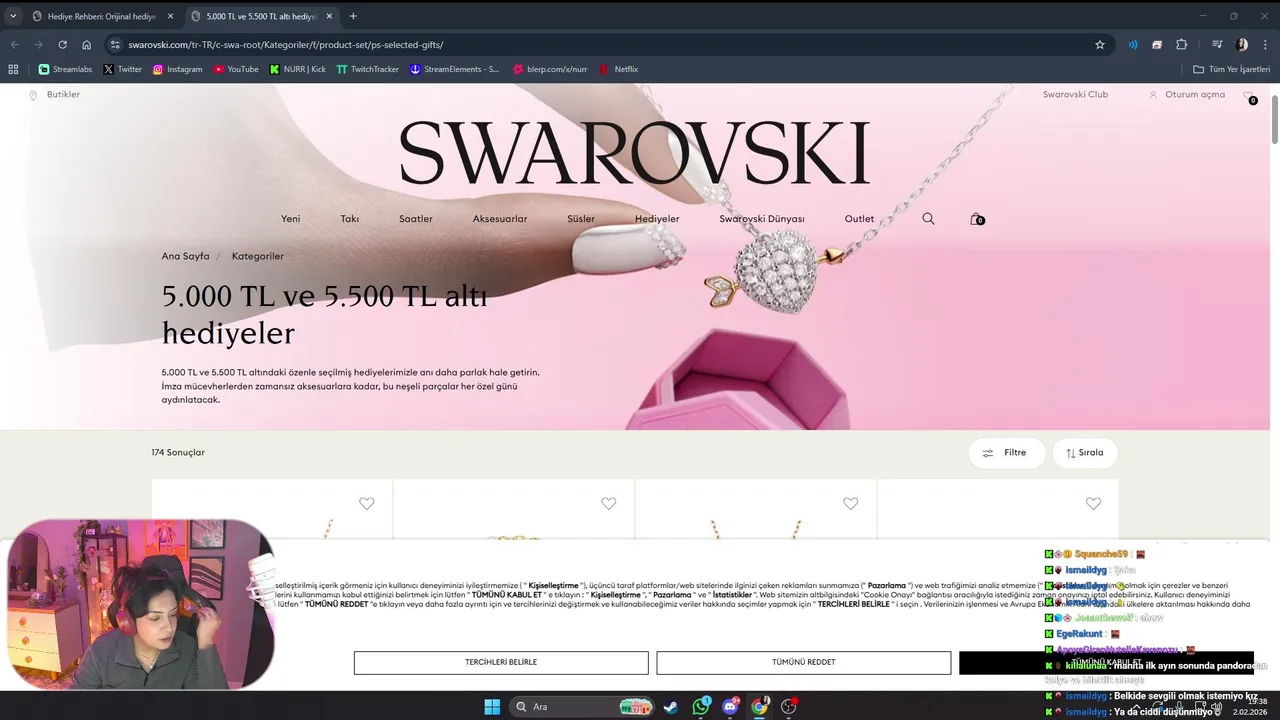The width and height of the screenshot is (1280, 720).
Task: Open the shopping bag icon in the navigation
Action: (x=976, y=219)
